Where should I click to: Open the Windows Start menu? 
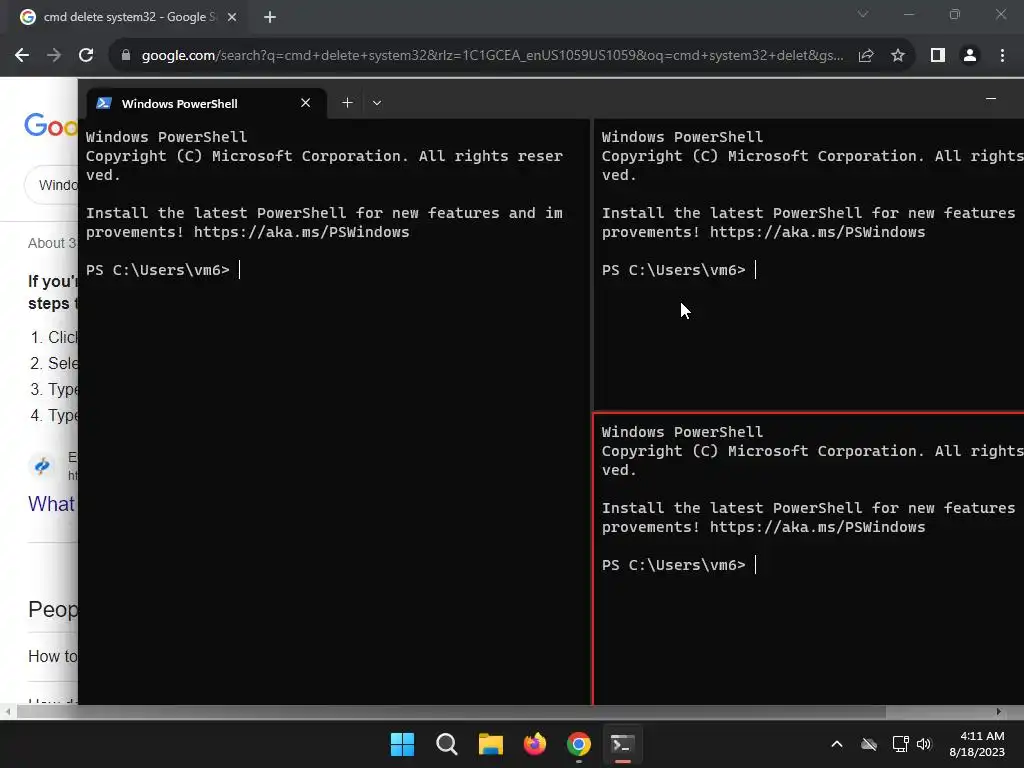tap(402, 744)
